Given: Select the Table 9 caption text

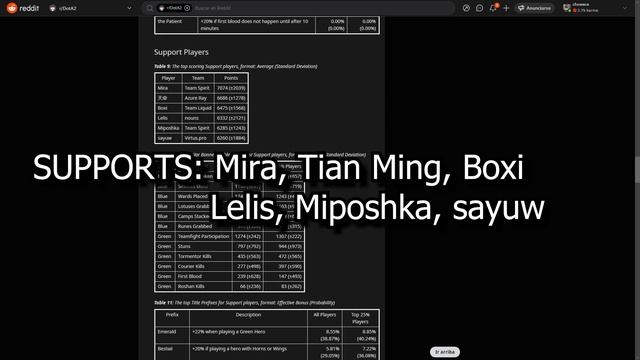Looking at the screenshot, I should (236, 66).
